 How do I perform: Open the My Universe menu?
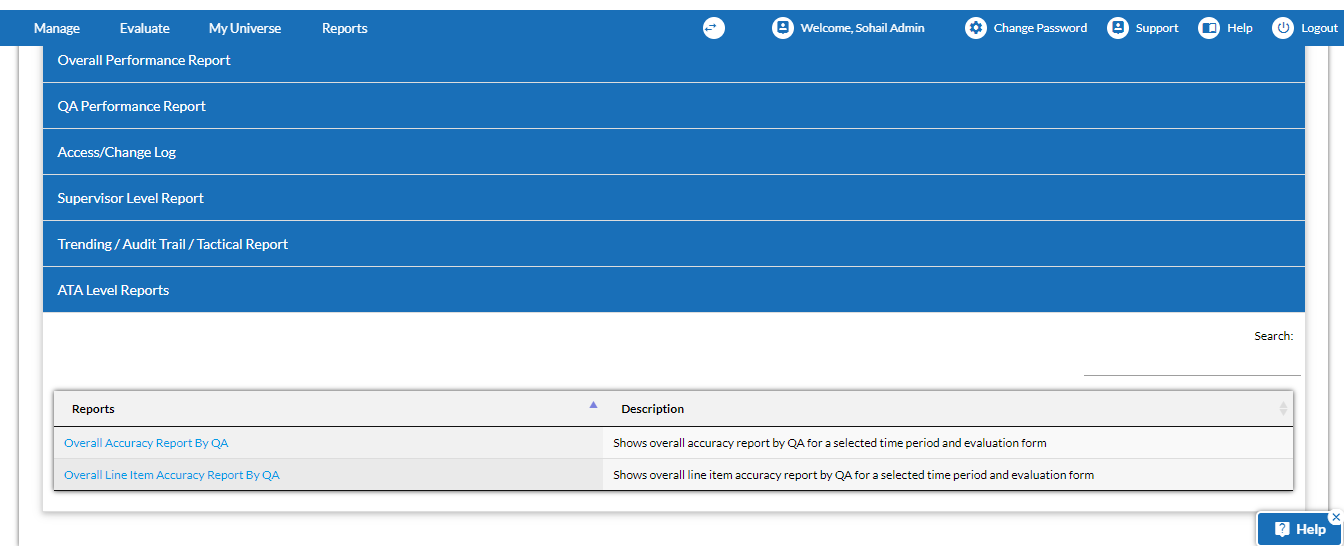245,28
